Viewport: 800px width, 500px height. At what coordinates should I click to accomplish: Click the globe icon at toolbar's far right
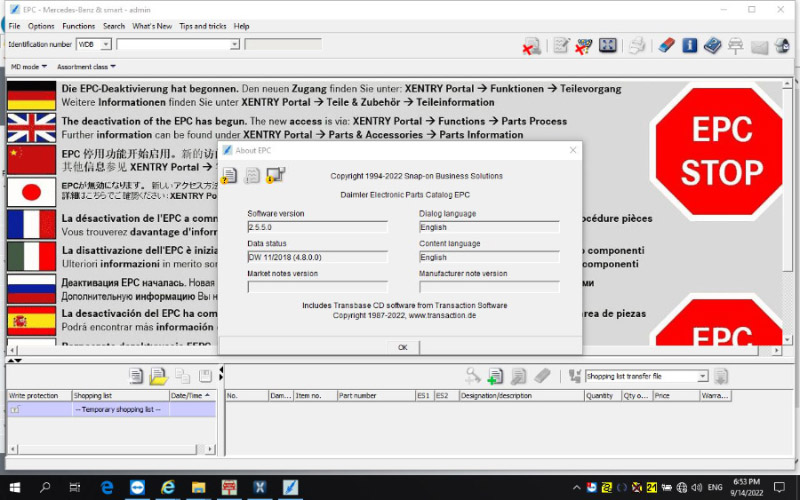(x=782, y=45)
